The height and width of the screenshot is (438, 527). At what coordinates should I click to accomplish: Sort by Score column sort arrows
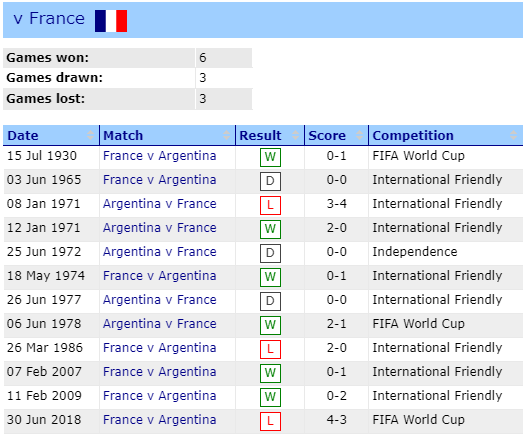(x=360, y=135)
